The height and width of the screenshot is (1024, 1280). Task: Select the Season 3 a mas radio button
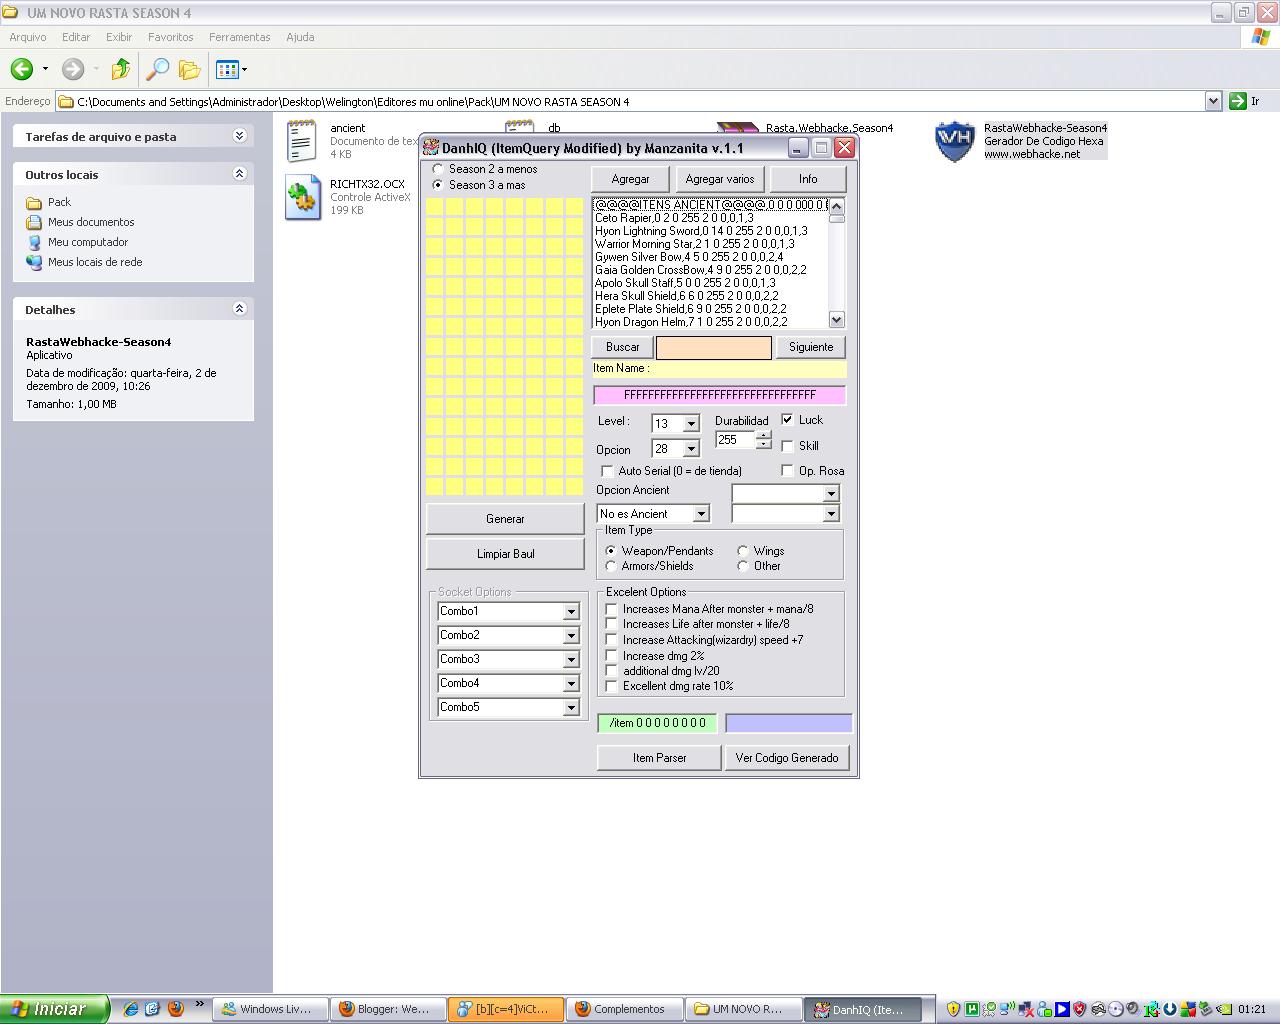[438, 185]
